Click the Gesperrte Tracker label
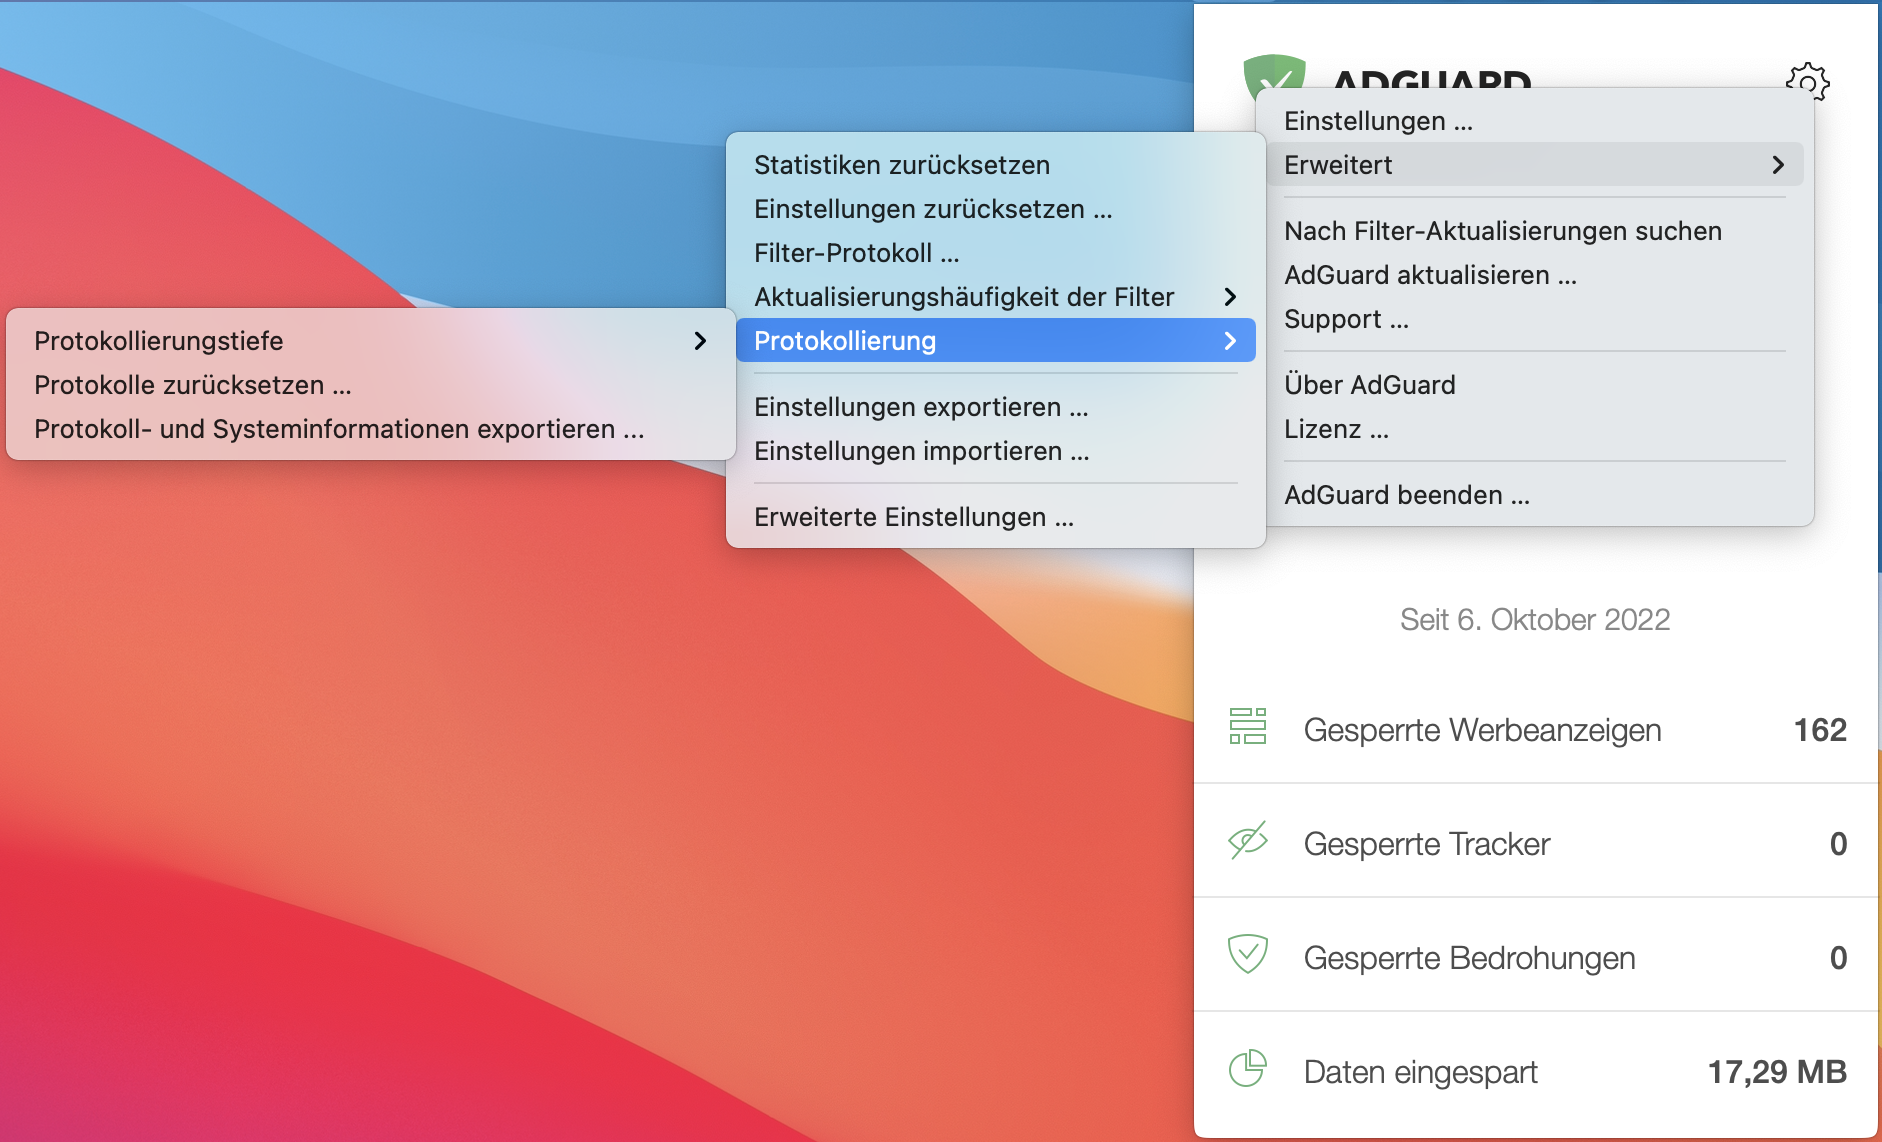Image resolution: width=1882 pixels, height=1142 pixels. (x=1427, y=844)
